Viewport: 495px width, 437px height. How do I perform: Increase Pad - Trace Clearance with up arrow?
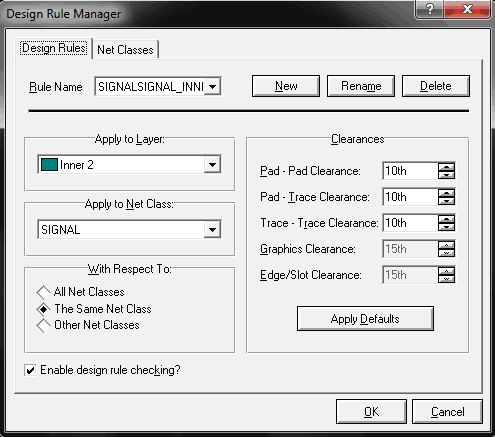pyautogui.click(x=446, y=193)
